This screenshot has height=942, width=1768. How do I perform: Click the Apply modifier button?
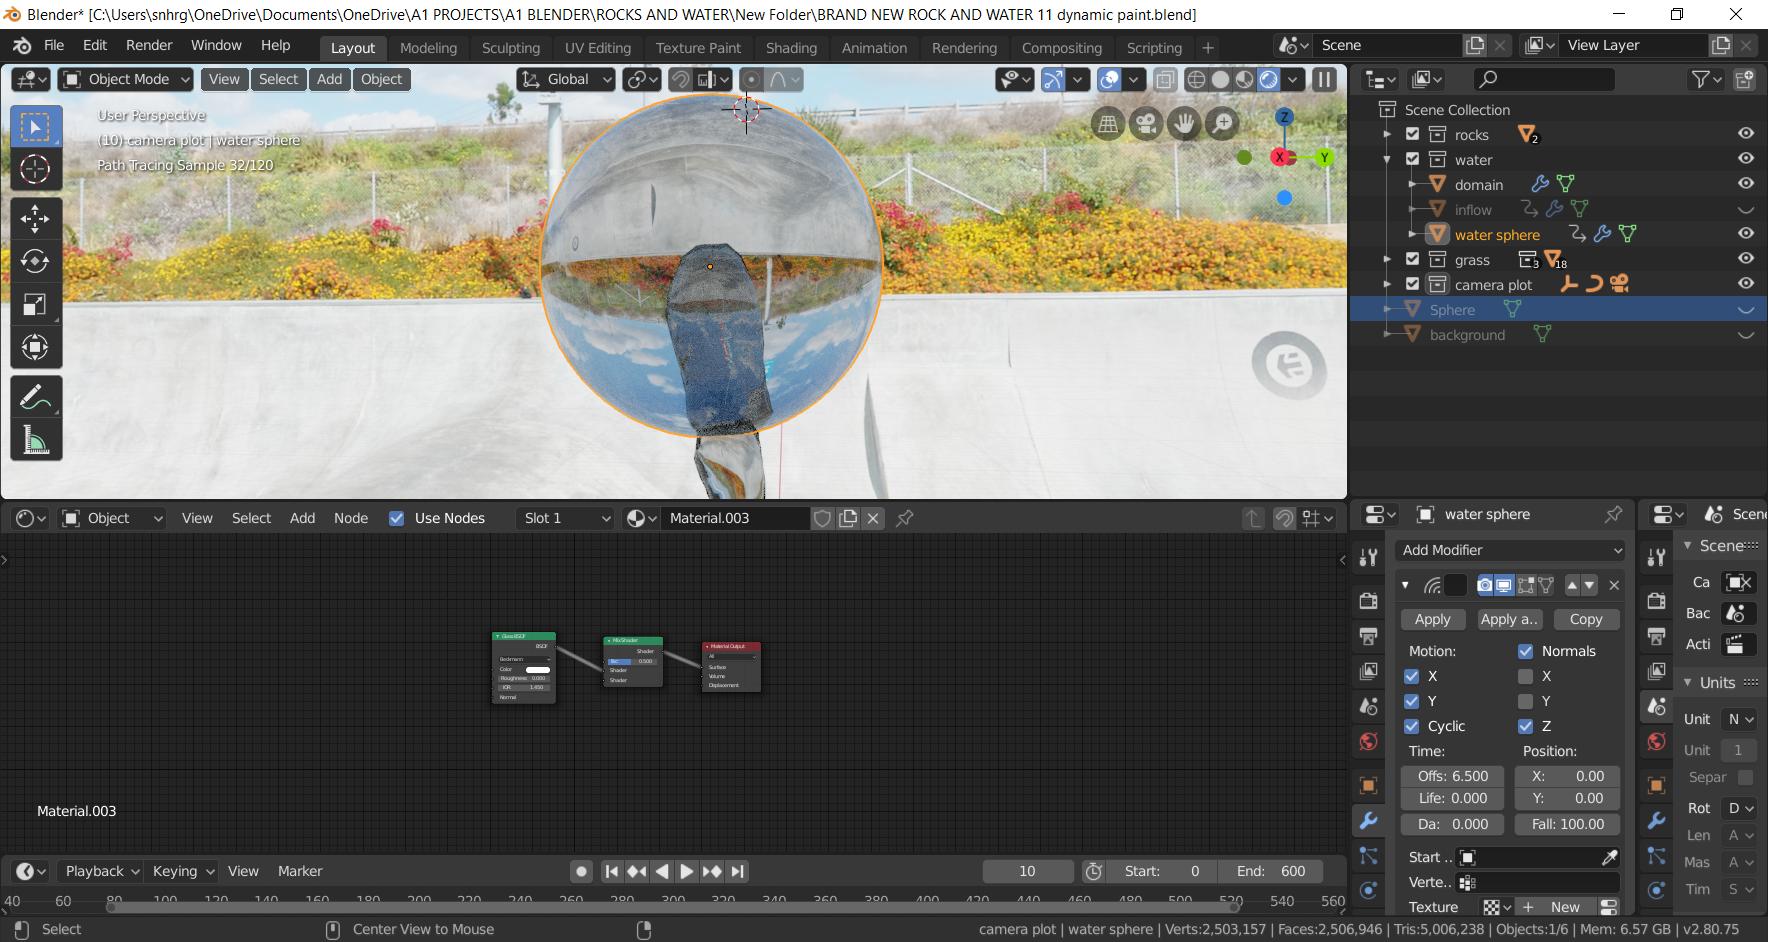[1432, 620]
